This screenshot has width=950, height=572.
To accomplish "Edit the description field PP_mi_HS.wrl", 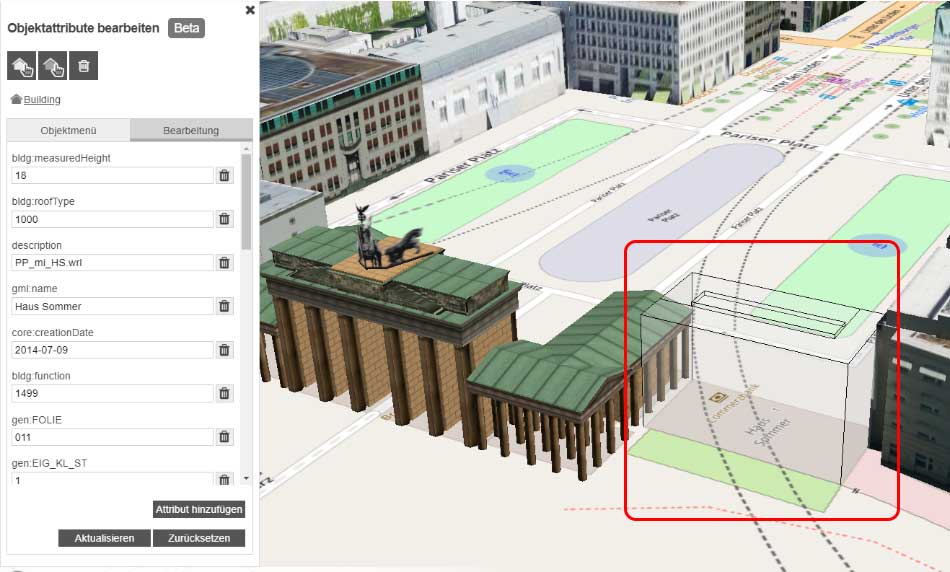I will click(x=113, y=262).
